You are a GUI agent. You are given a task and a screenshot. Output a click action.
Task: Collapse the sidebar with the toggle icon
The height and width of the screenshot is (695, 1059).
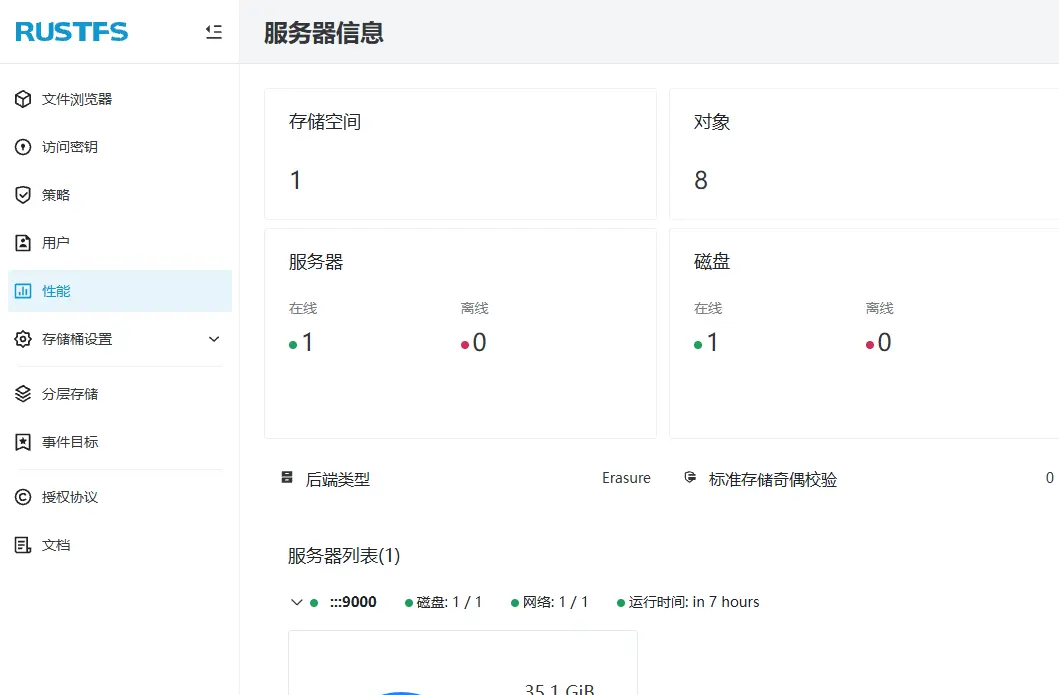tap(213, 31)
